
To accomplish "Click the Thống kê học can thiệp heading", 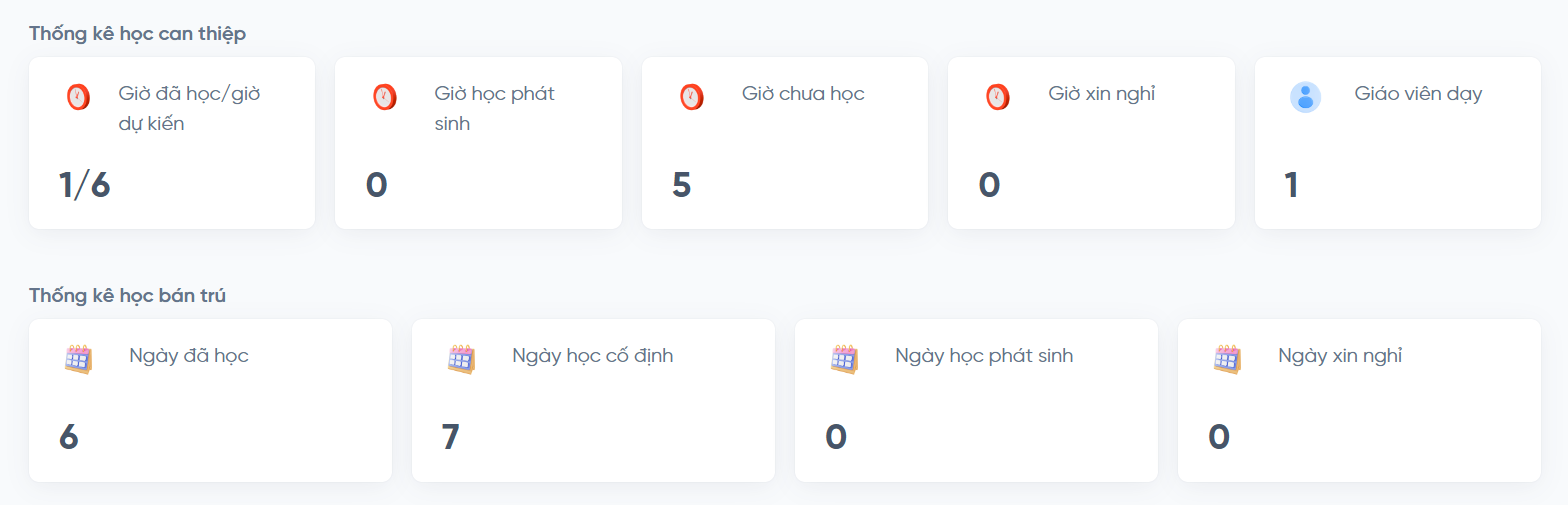I will coord(137,34).
